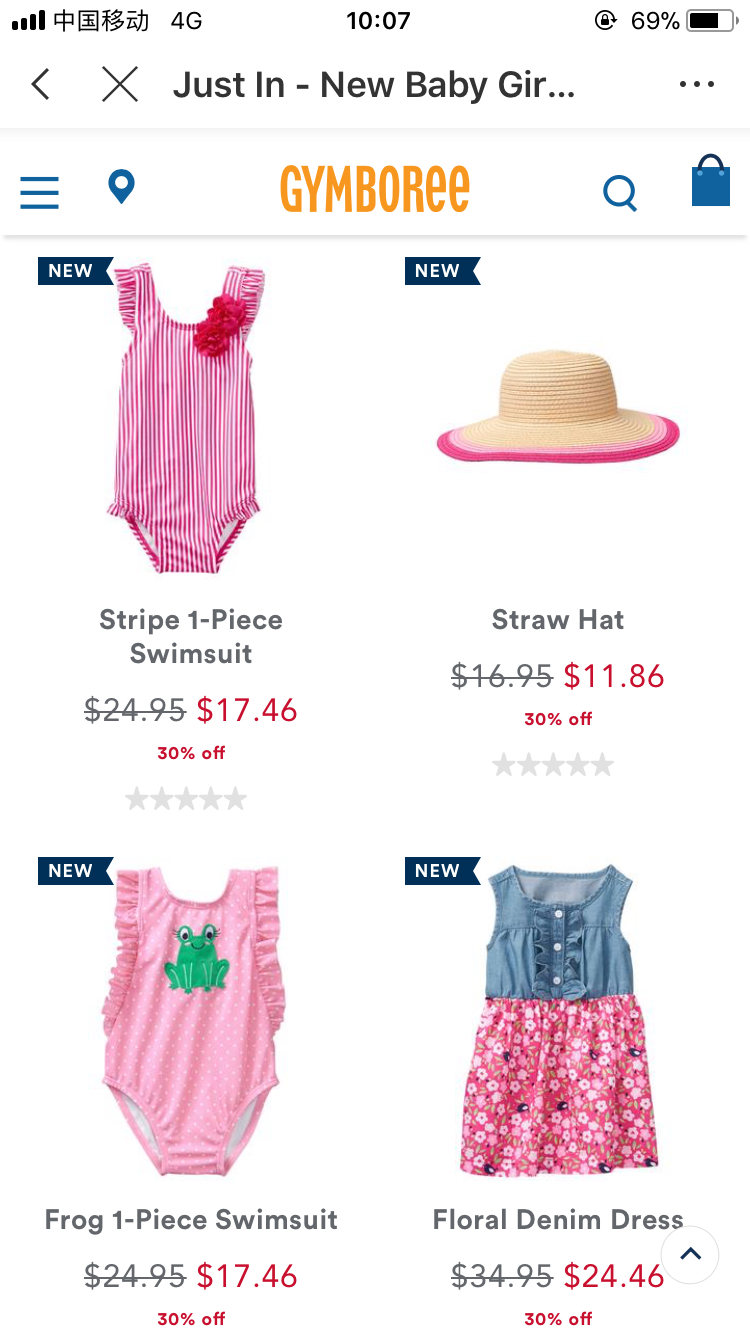Tap star rating under Stripe Swimsuit
The width and height of the screenshot is (750, 1334).
pos(186,799)
